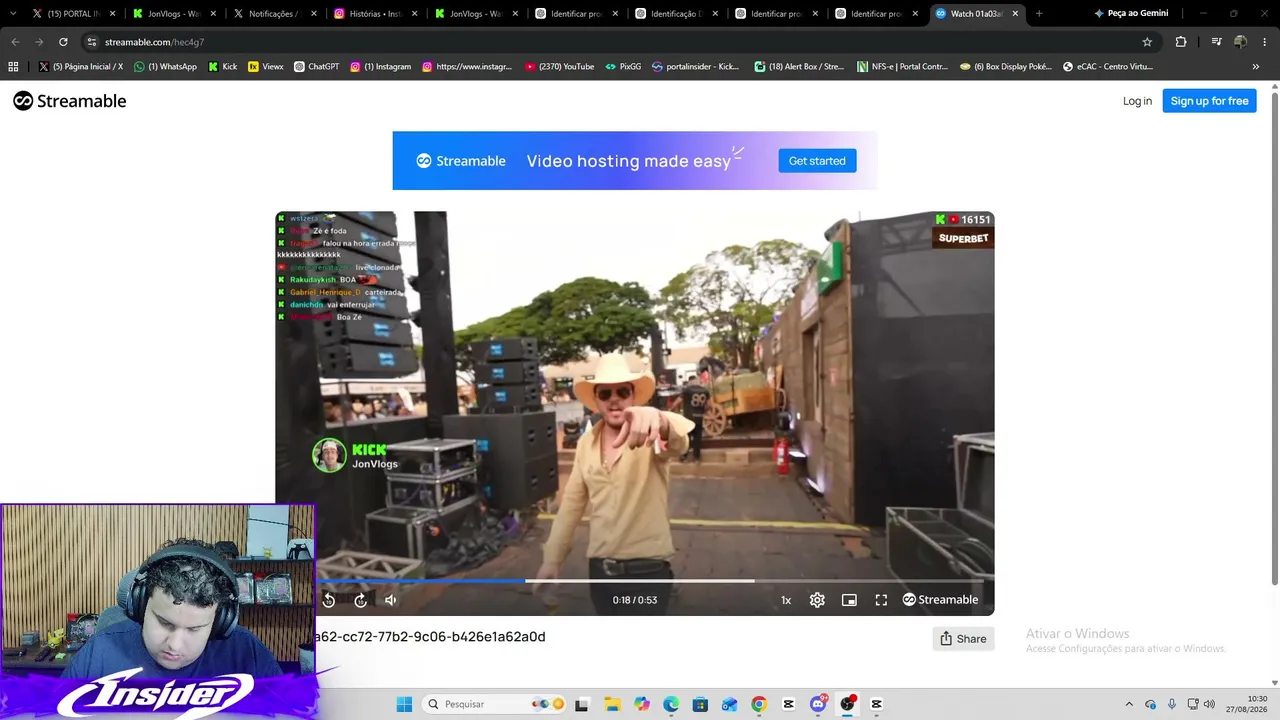Go back to the previous page

pos(15,42)
